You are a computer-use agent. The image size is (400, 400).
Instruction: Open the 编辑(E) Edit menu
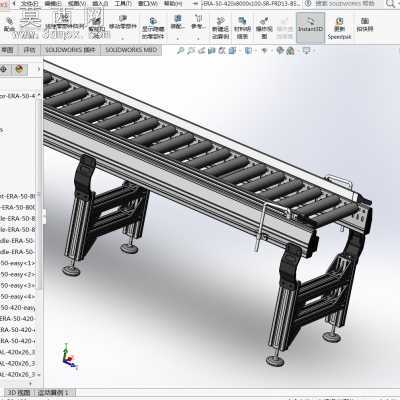(53, 4)
